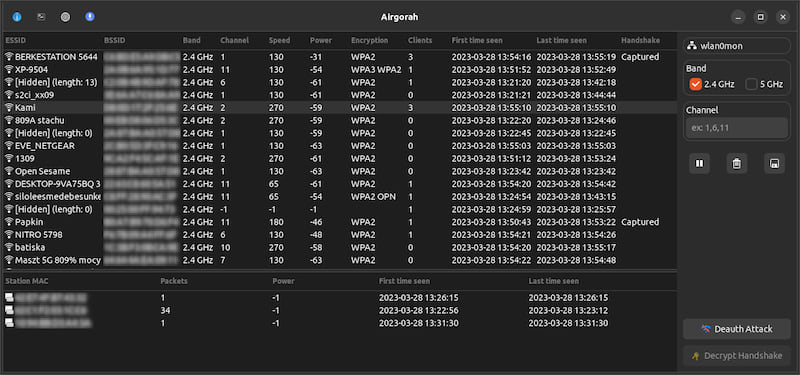Select station first seen at 13:31:30
The width and height of the screenshot is (800, 375).
[339, 323]
